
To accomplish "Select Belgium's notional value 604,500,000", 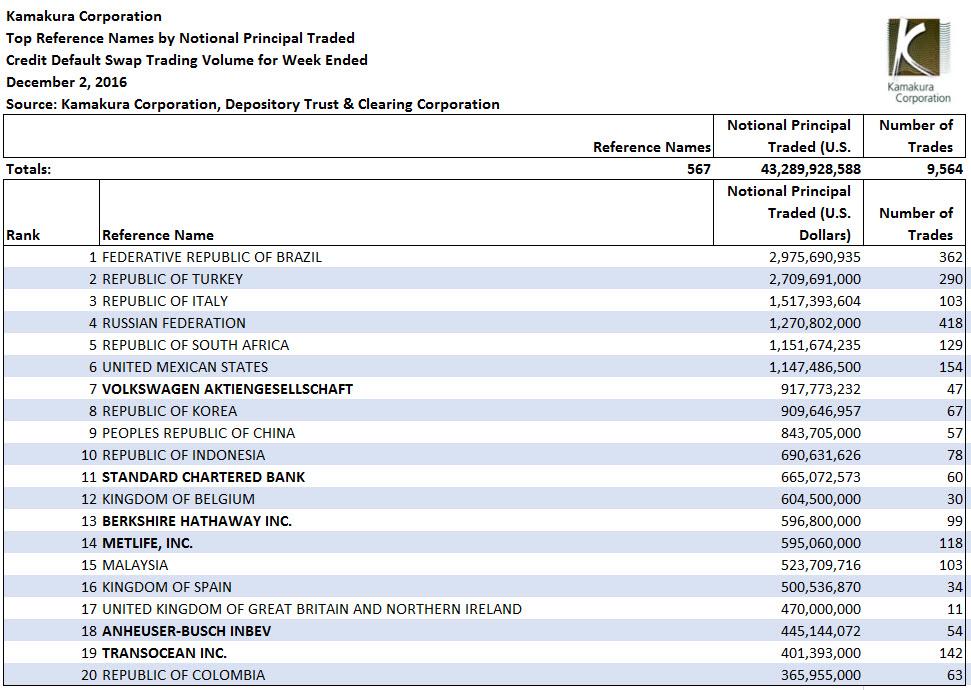I will (821, 499).
